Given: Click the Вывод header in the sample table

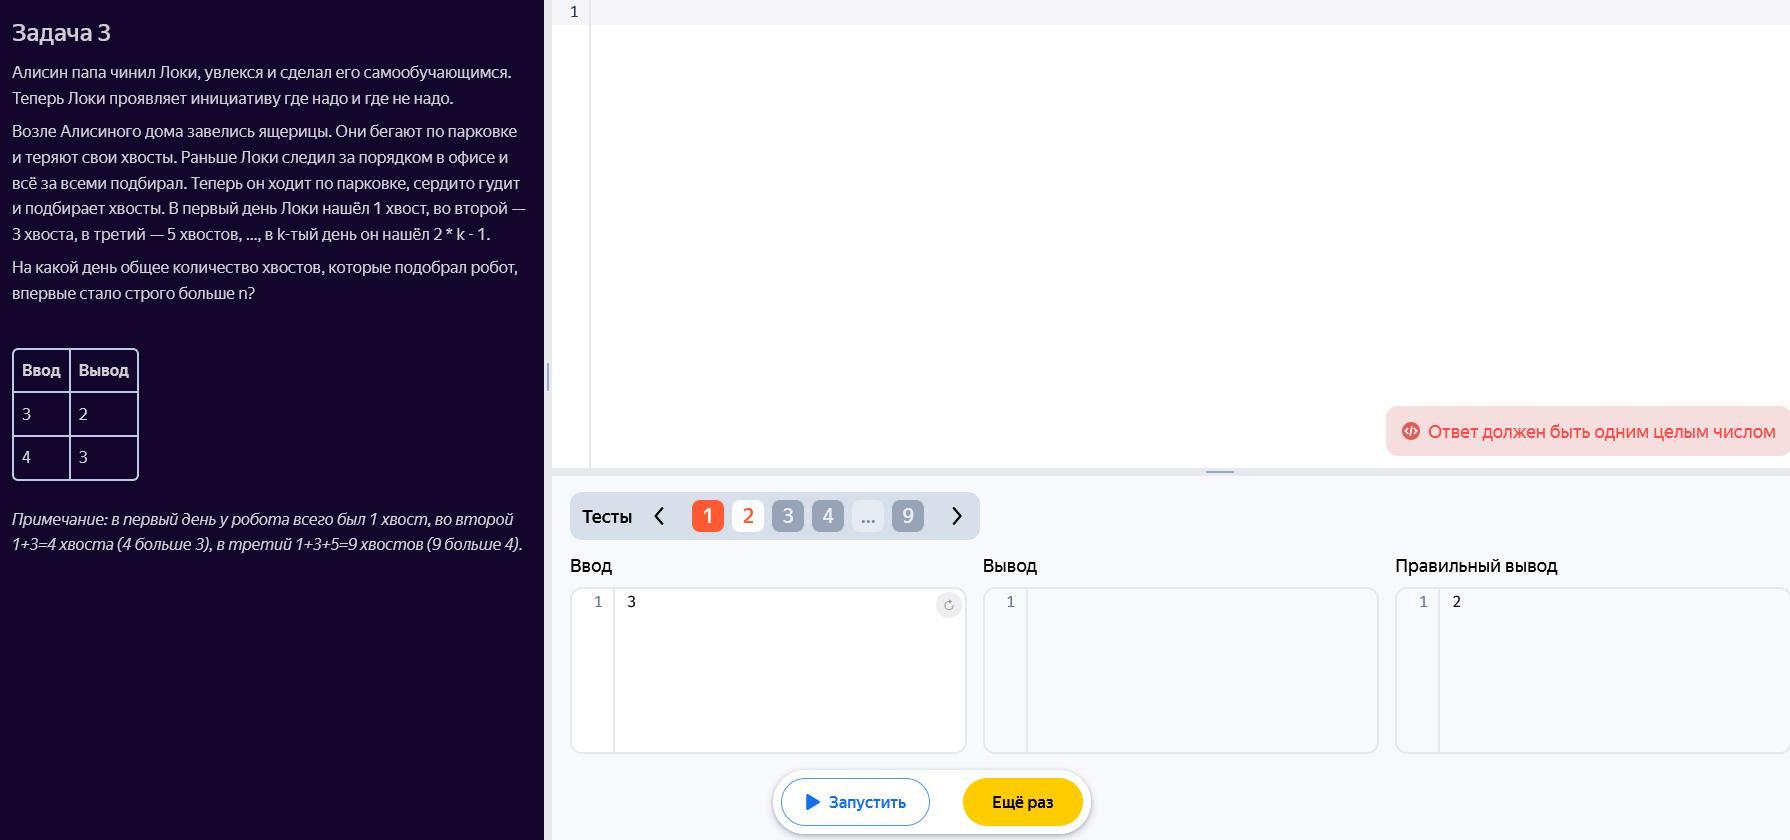Looking at the screenshot, I should tap(103, 370).
